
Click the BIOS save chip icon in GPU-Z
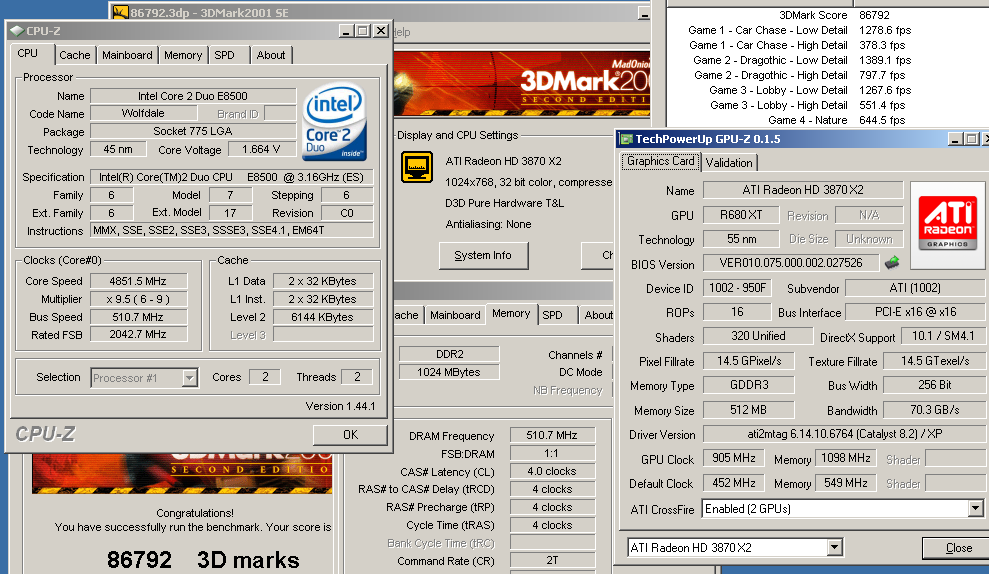(892, 262)
